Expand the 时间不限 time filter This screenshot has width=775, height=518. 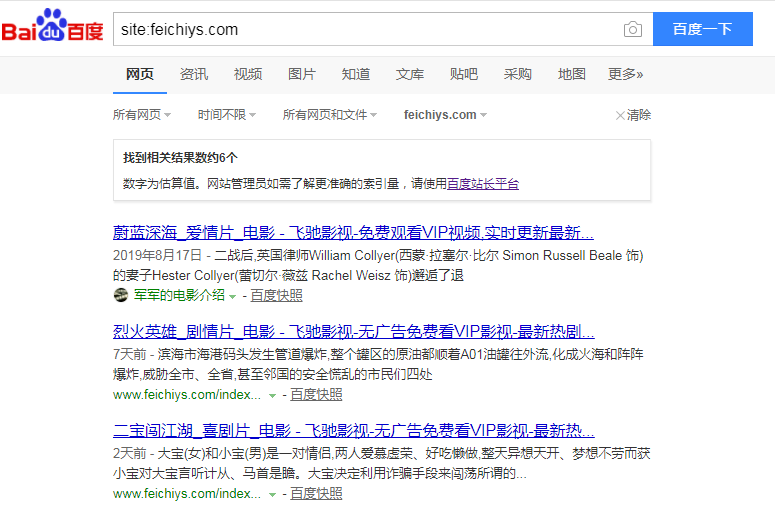pos(227,115)
